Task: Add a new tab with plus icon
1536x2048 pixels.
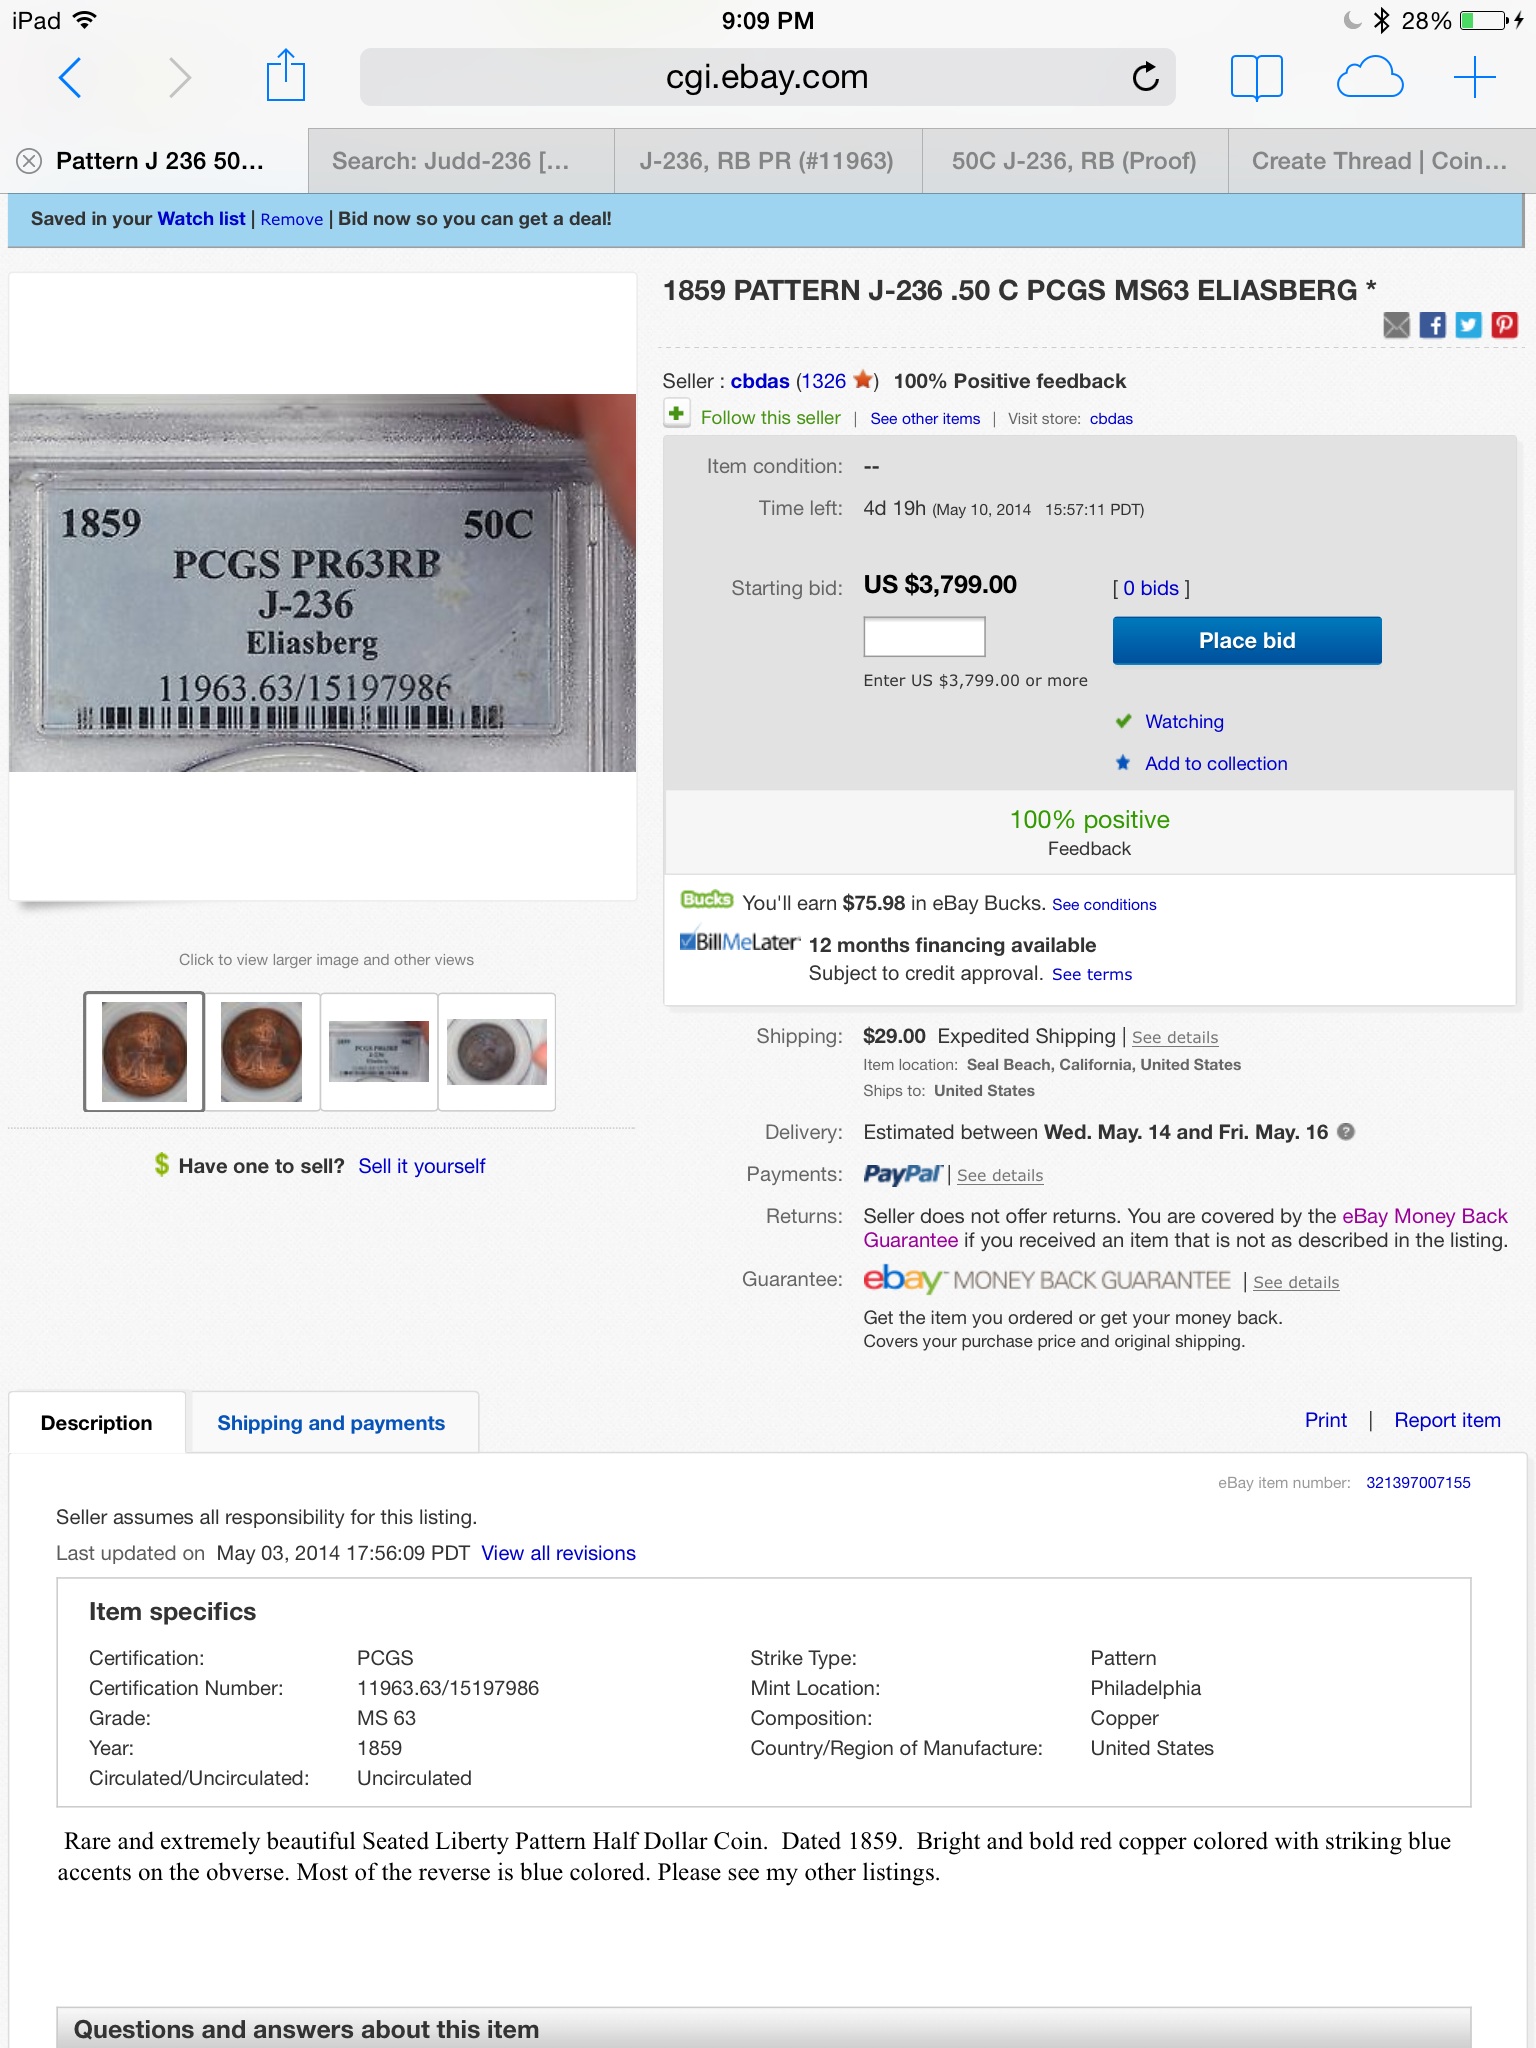Action: 1474,77
